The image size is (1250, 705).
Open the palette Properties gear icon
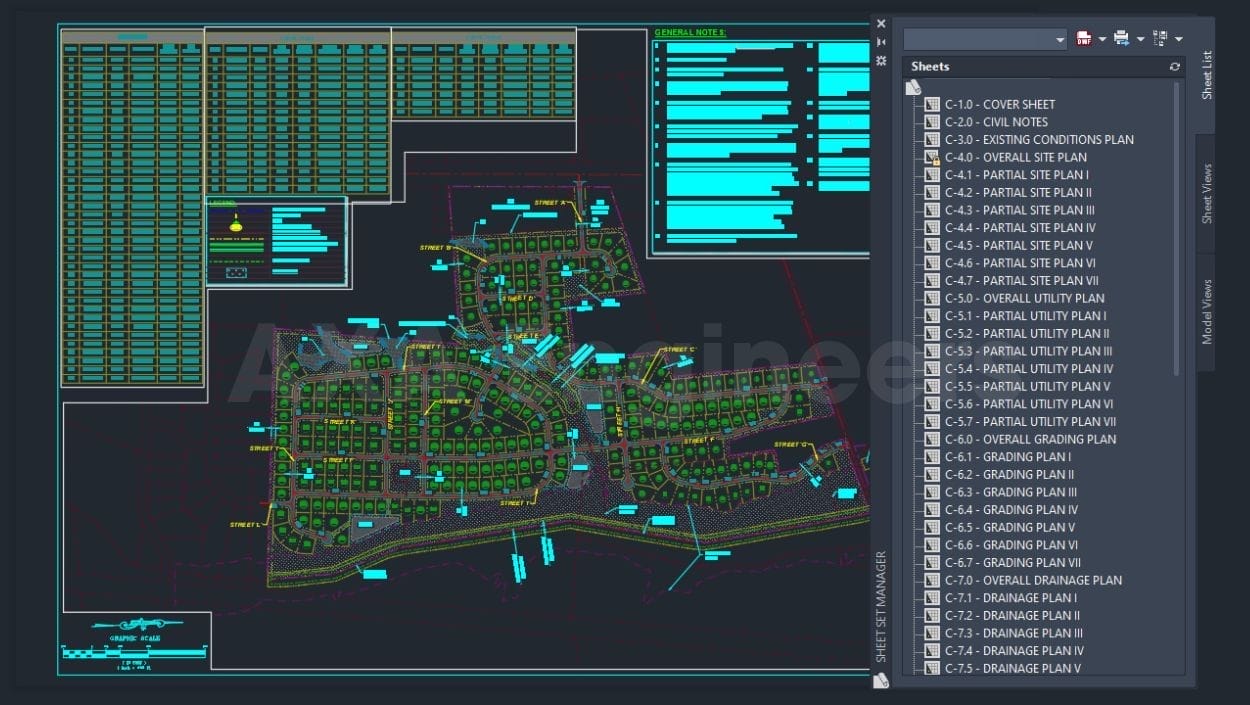(881, 61)
